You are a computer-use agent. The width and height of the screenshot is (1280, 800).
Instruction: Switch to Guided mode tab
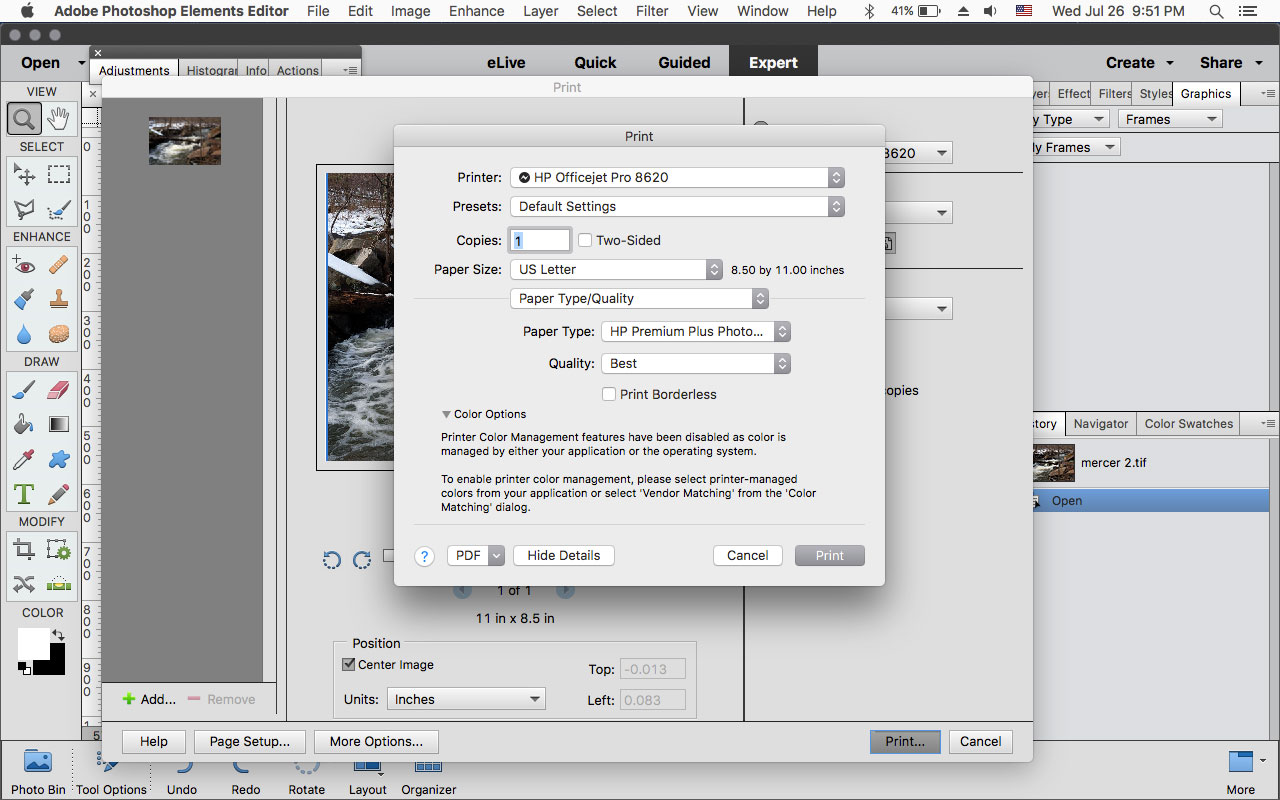(684, 62)
